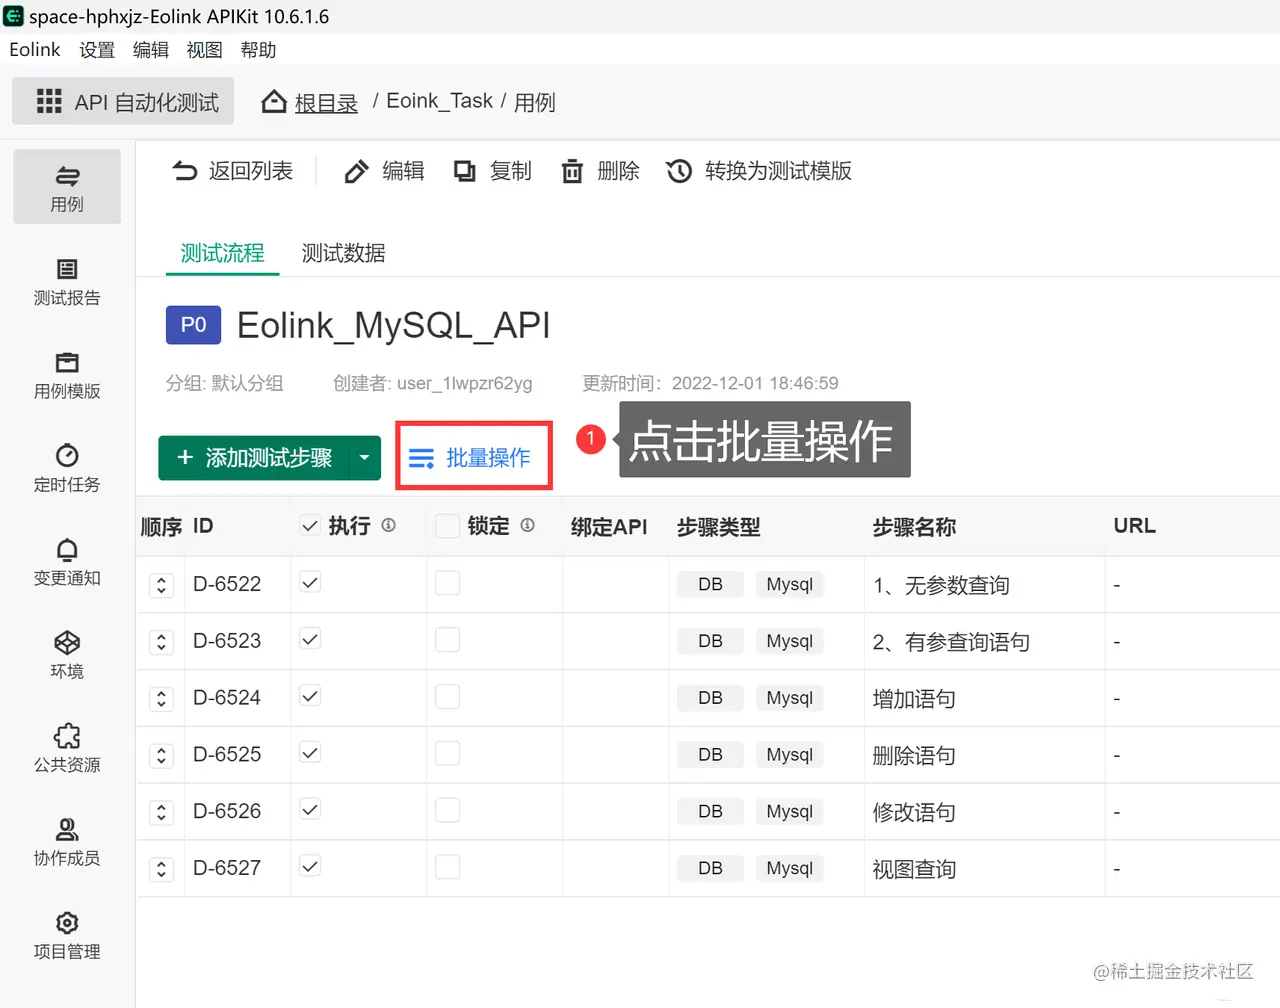Screen dimensions: 1280x1008
Task: Click the 用例 breadcrumb item
Action: pyautogui.click(x=535, y=102)
